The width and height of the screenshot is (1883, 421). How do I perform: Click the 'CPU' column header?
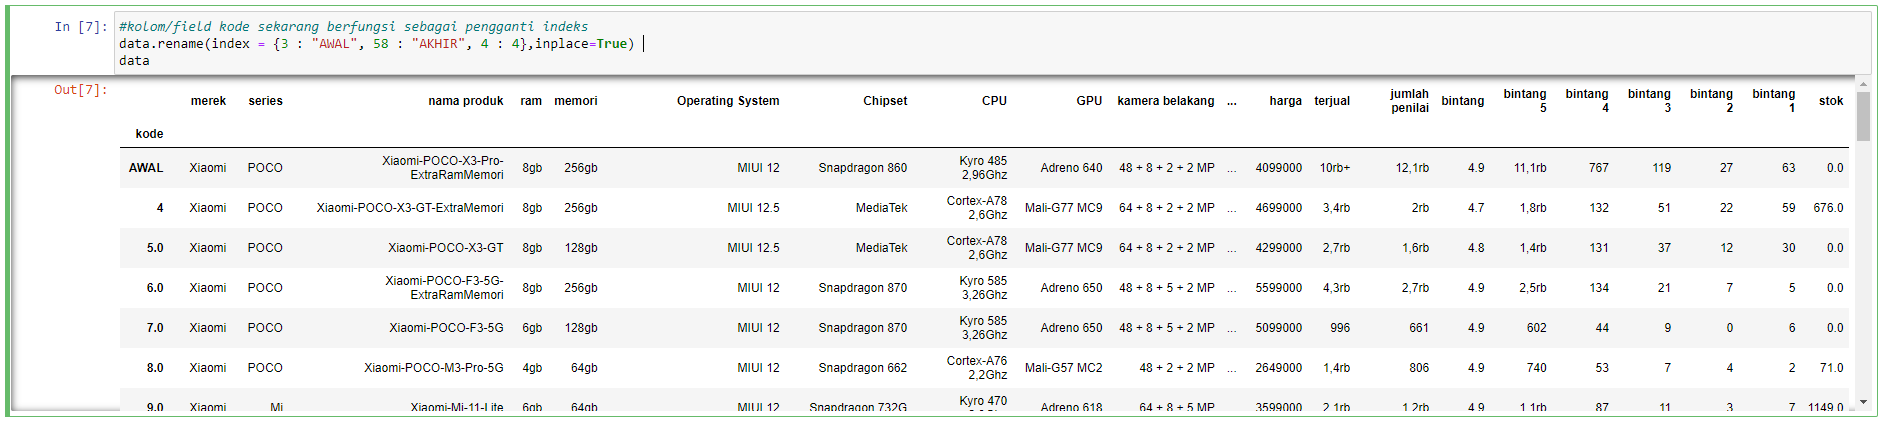(x=994, y=101)
